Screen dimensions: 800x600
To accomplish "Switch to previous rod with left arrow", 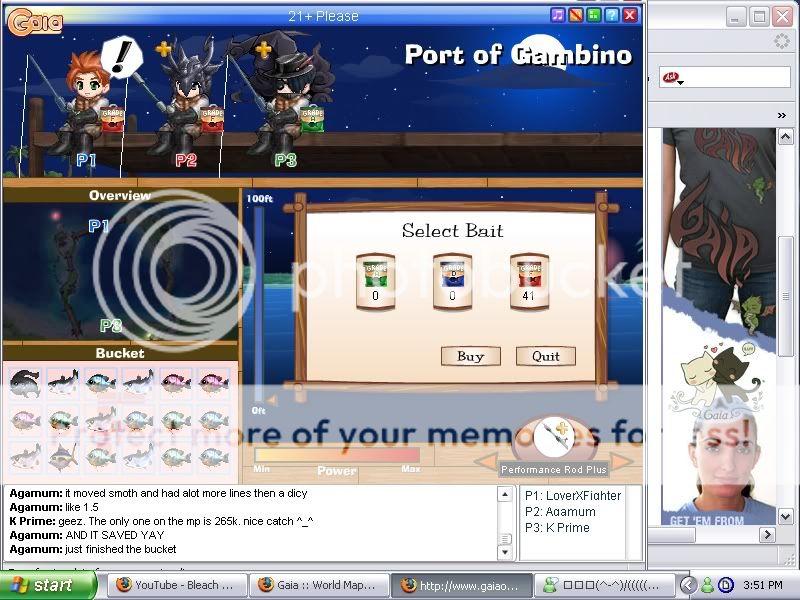I will (x=485, y=462).
